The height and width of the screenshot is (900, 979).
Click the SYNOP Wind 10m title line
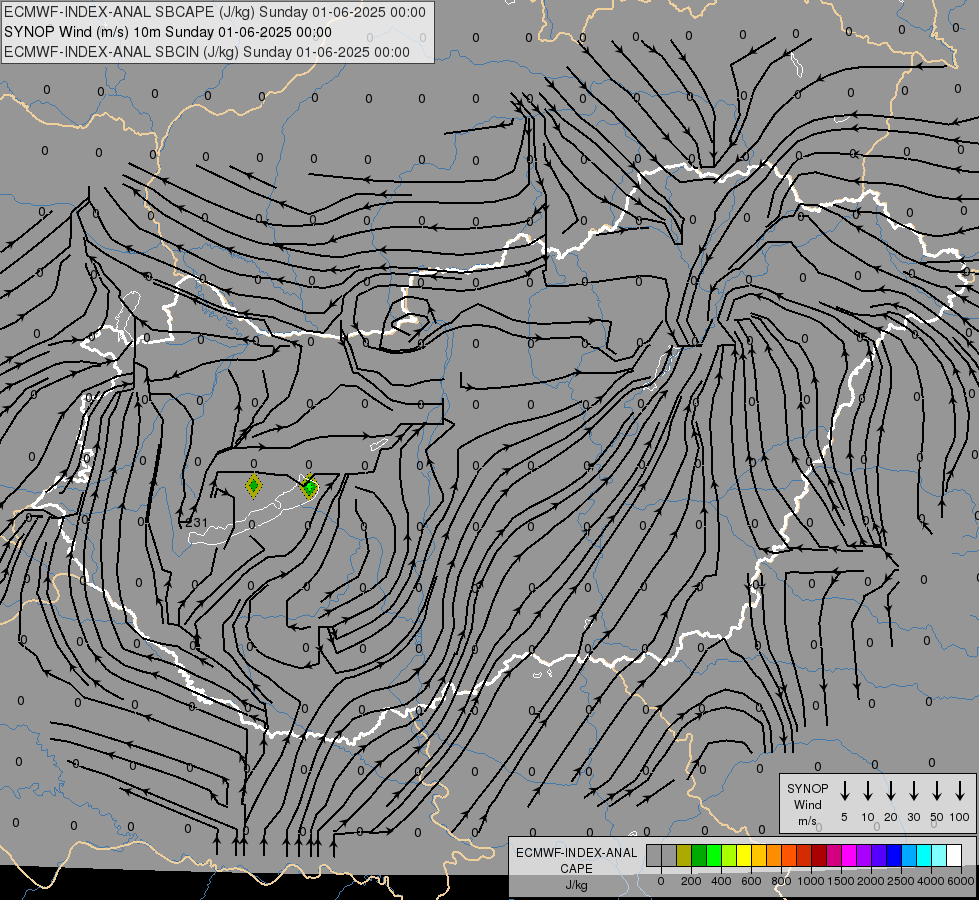click(x=168, y=32)
